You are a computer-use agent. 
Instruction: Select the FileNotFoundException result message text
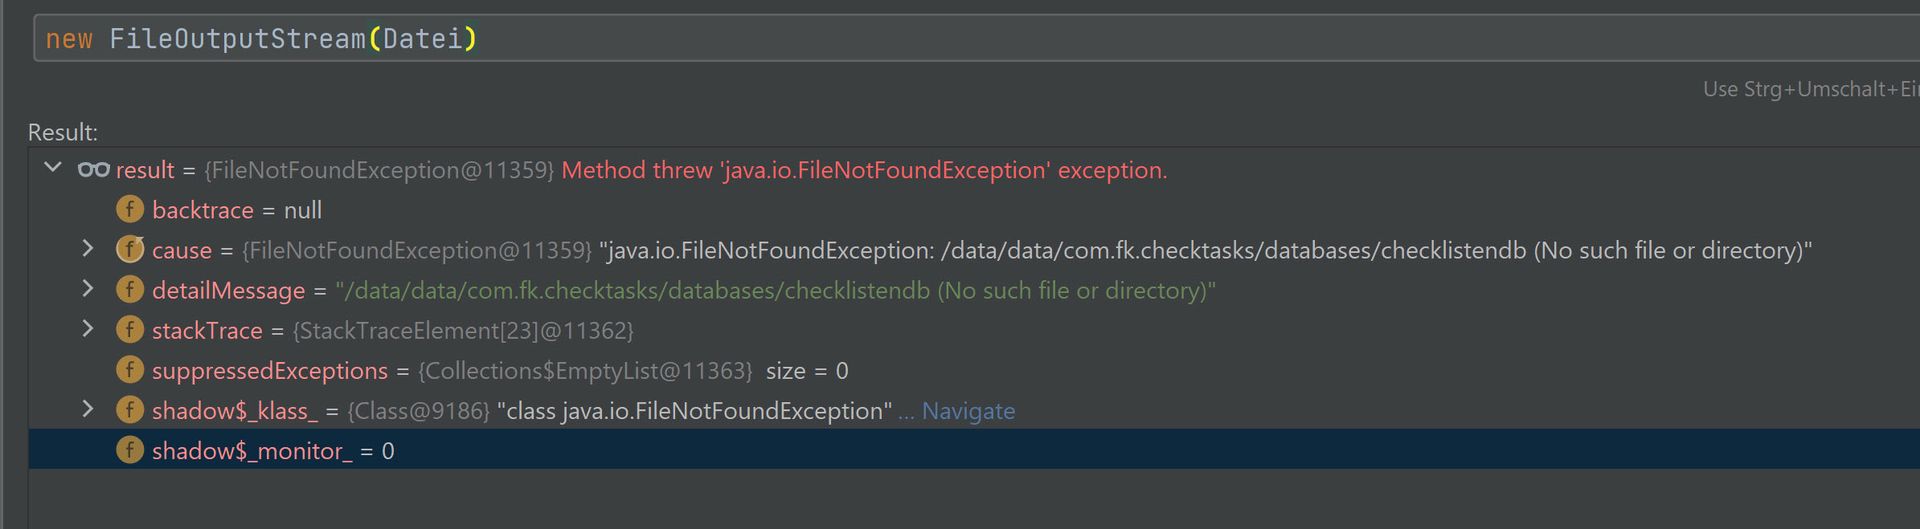tap(864, 170)
